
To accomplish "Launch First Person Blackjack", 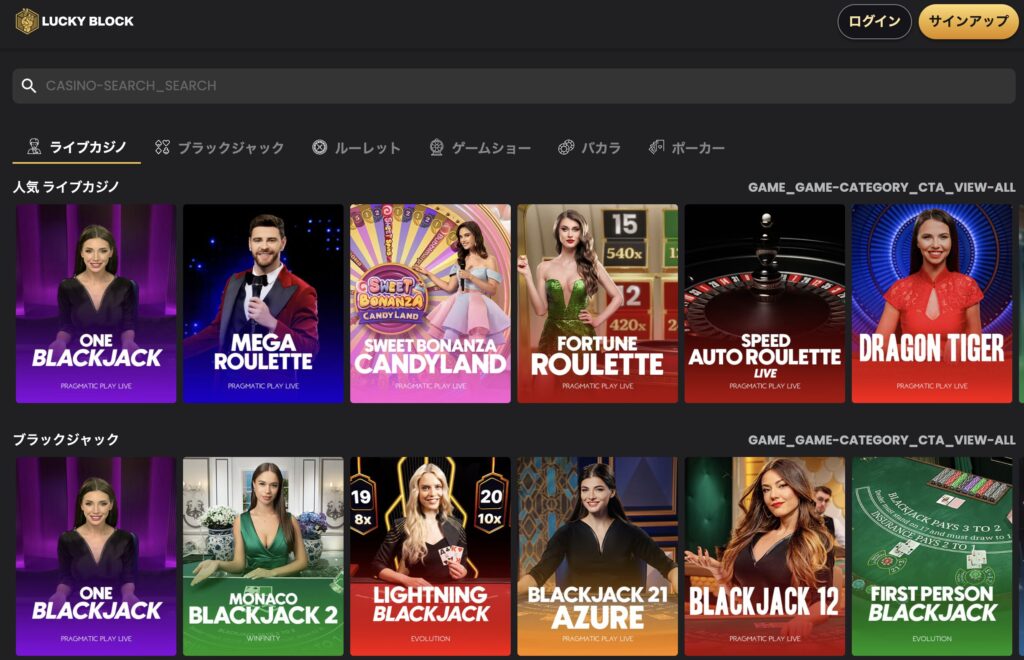I will pos(932,556).
